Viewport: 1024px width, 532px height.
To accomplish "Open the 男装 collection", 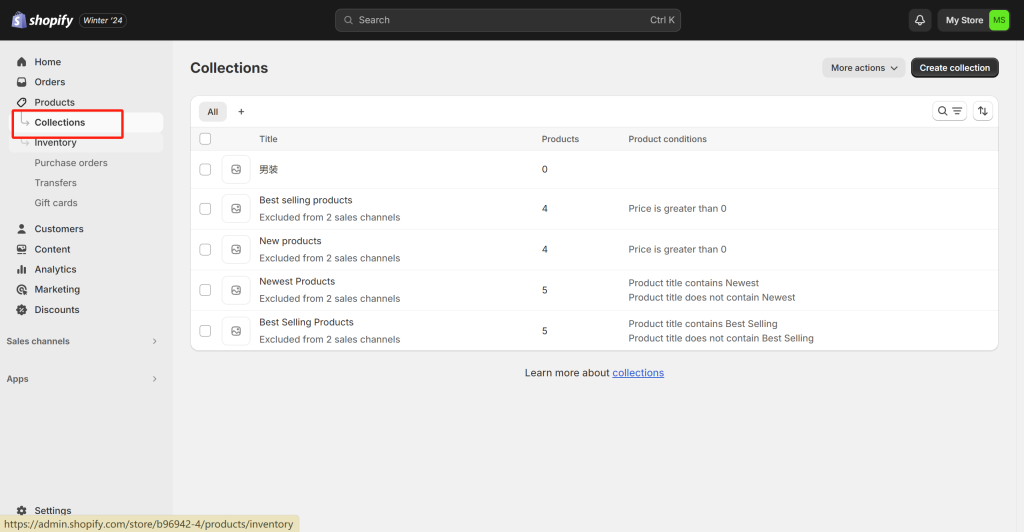I will pos(268,170).
